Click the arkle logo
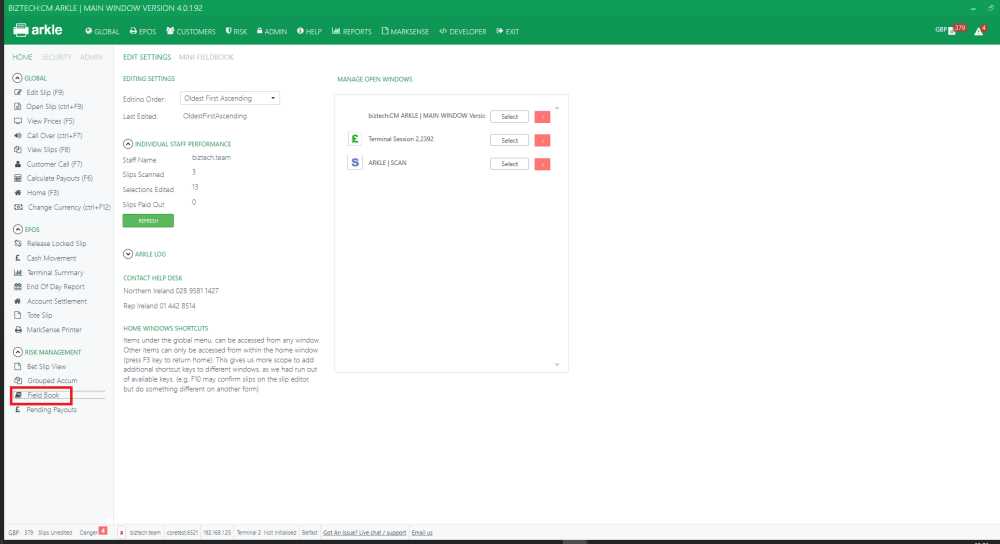The width and height of the screenshot is (1000, 544). point(38,30)
